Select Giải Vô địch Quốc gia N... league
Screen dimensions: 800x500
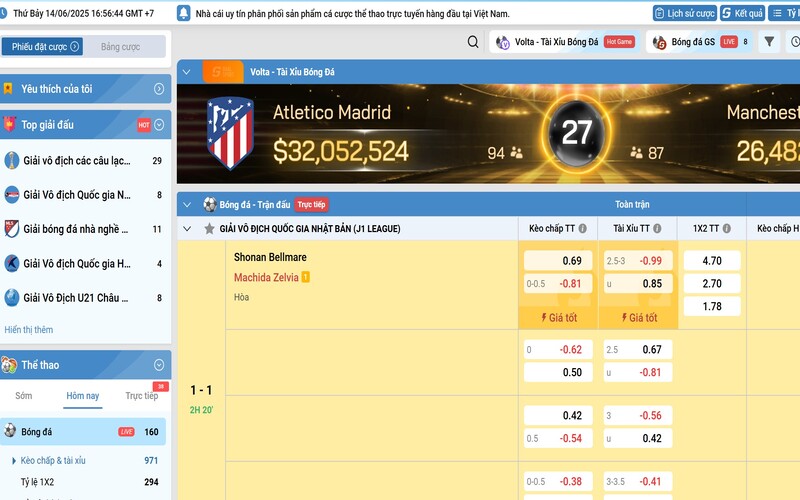click(85, 195)
